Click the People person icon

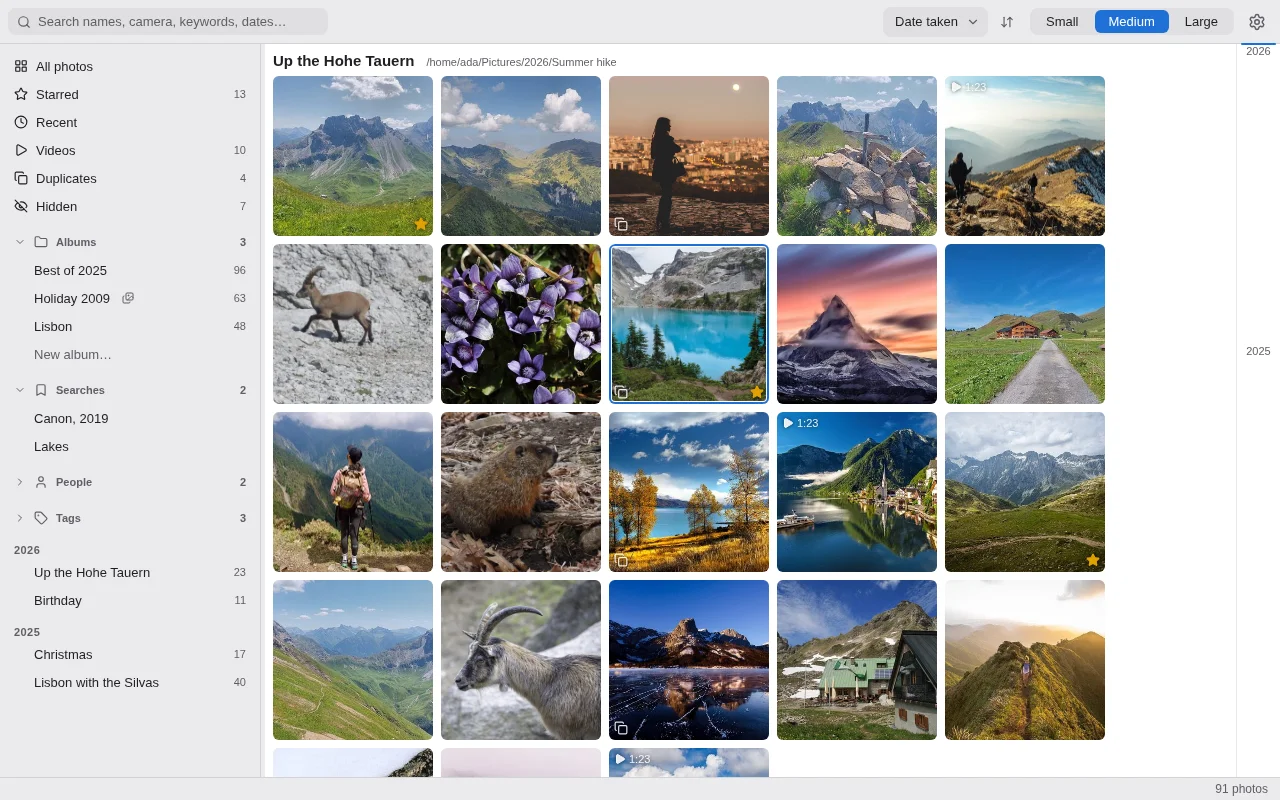pos(41,482)
